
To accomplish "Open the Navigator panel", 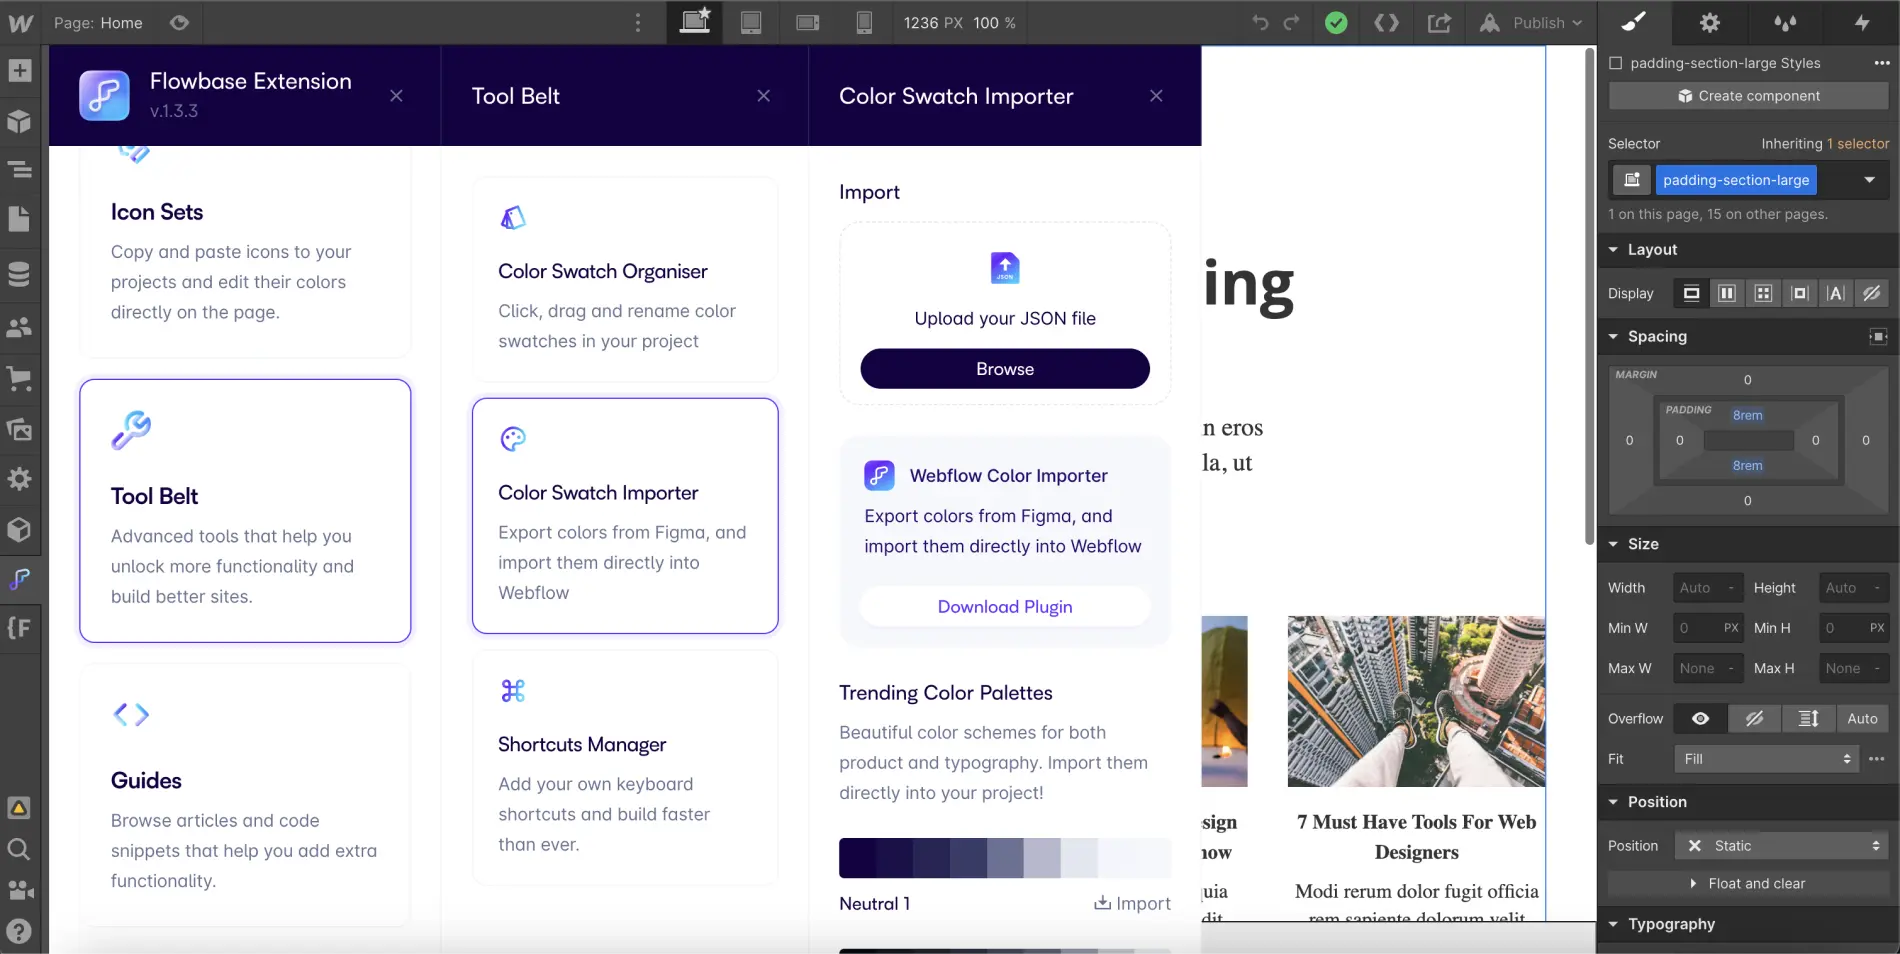I will pyautogui.click(x=19, y=170).
